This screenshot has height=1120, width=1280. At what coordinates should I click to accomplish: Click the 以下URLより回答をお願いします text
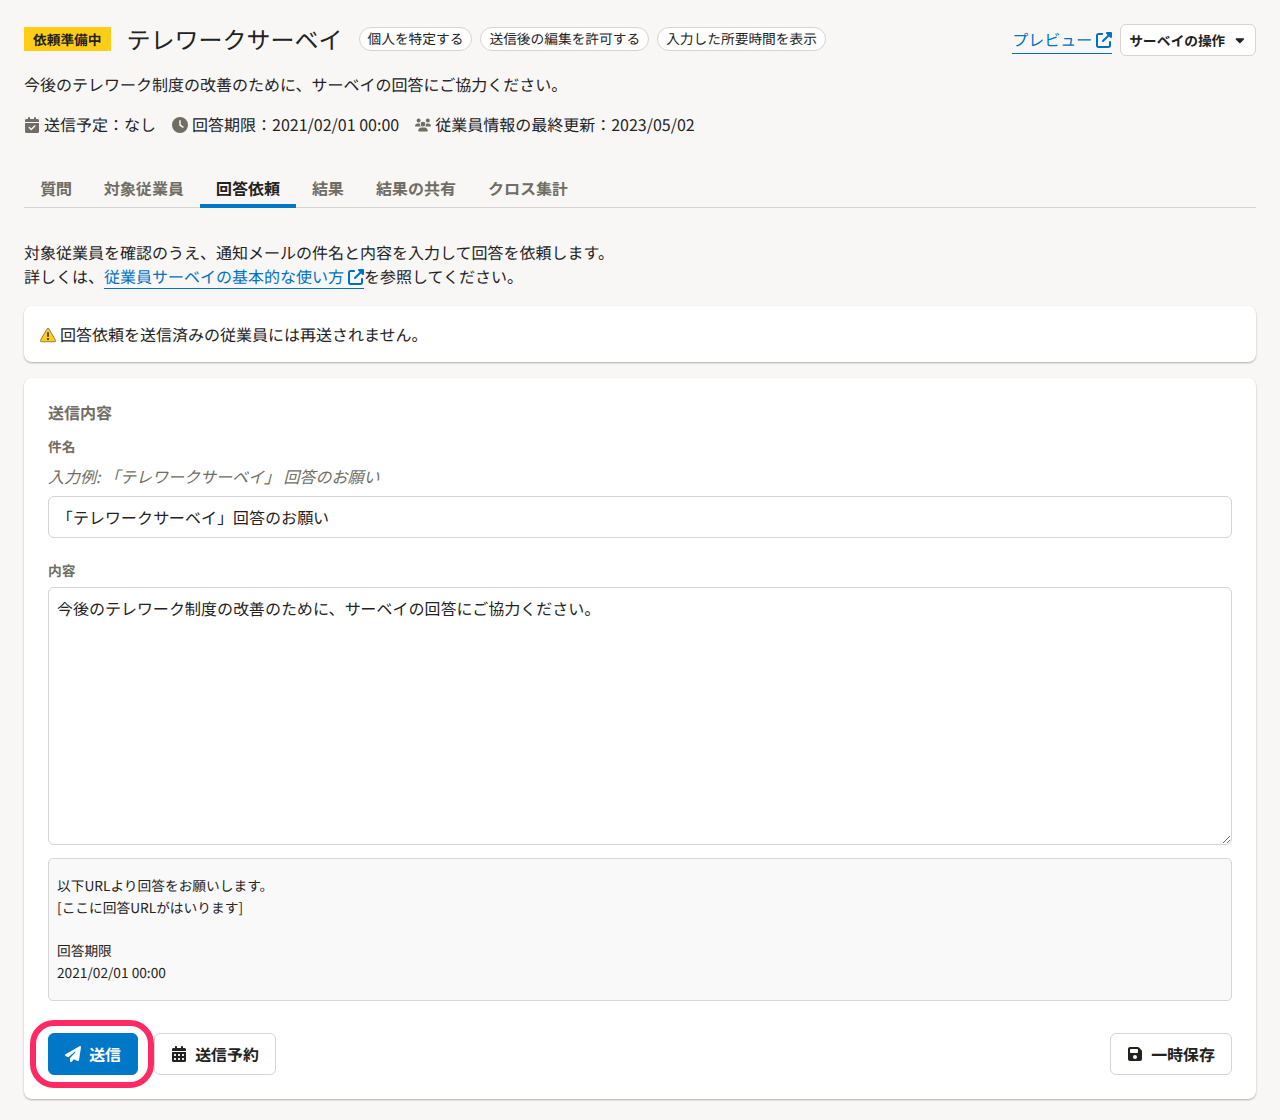click(162, 886)
